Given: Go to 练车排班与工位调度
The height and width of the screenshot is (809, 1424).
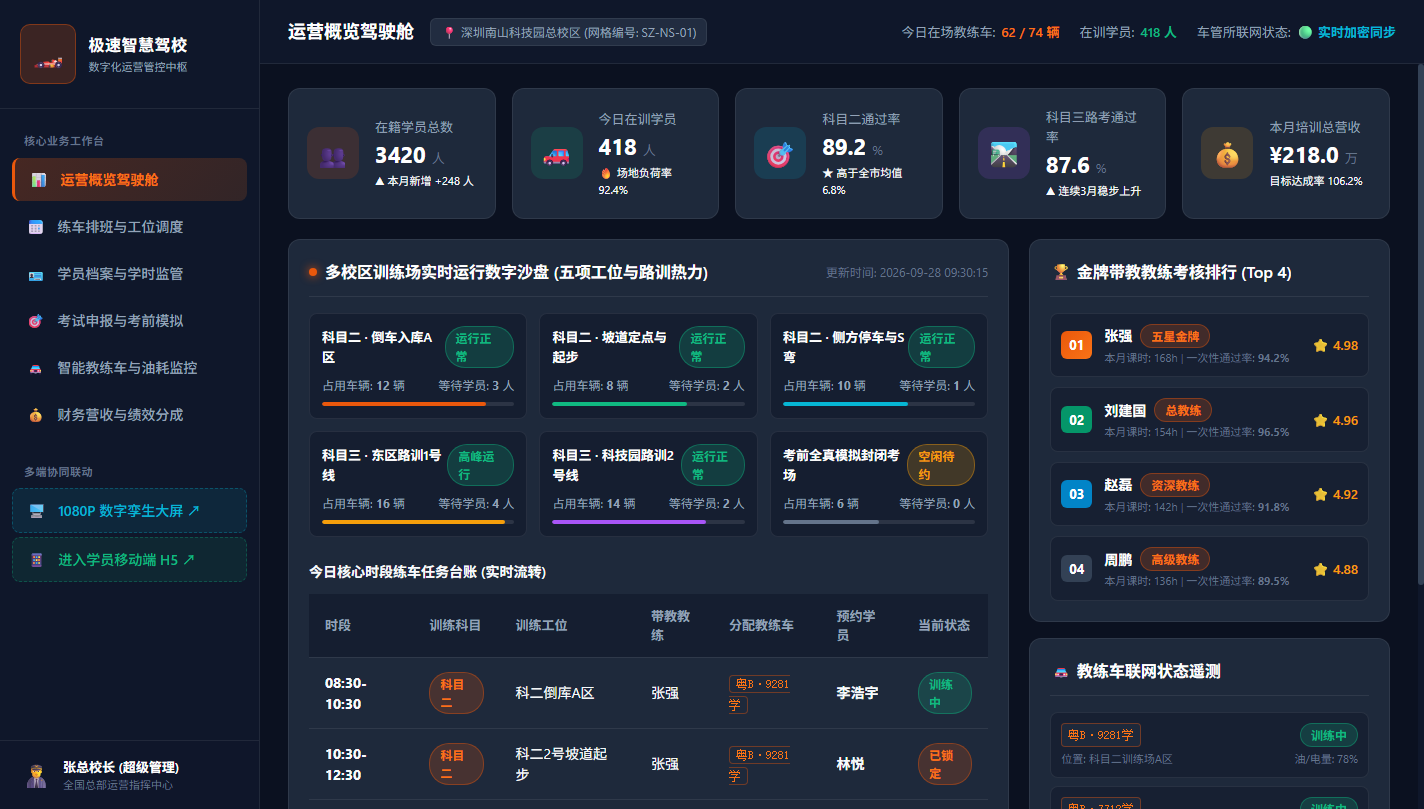Looking at the screenshot, I should coord(130,227).
